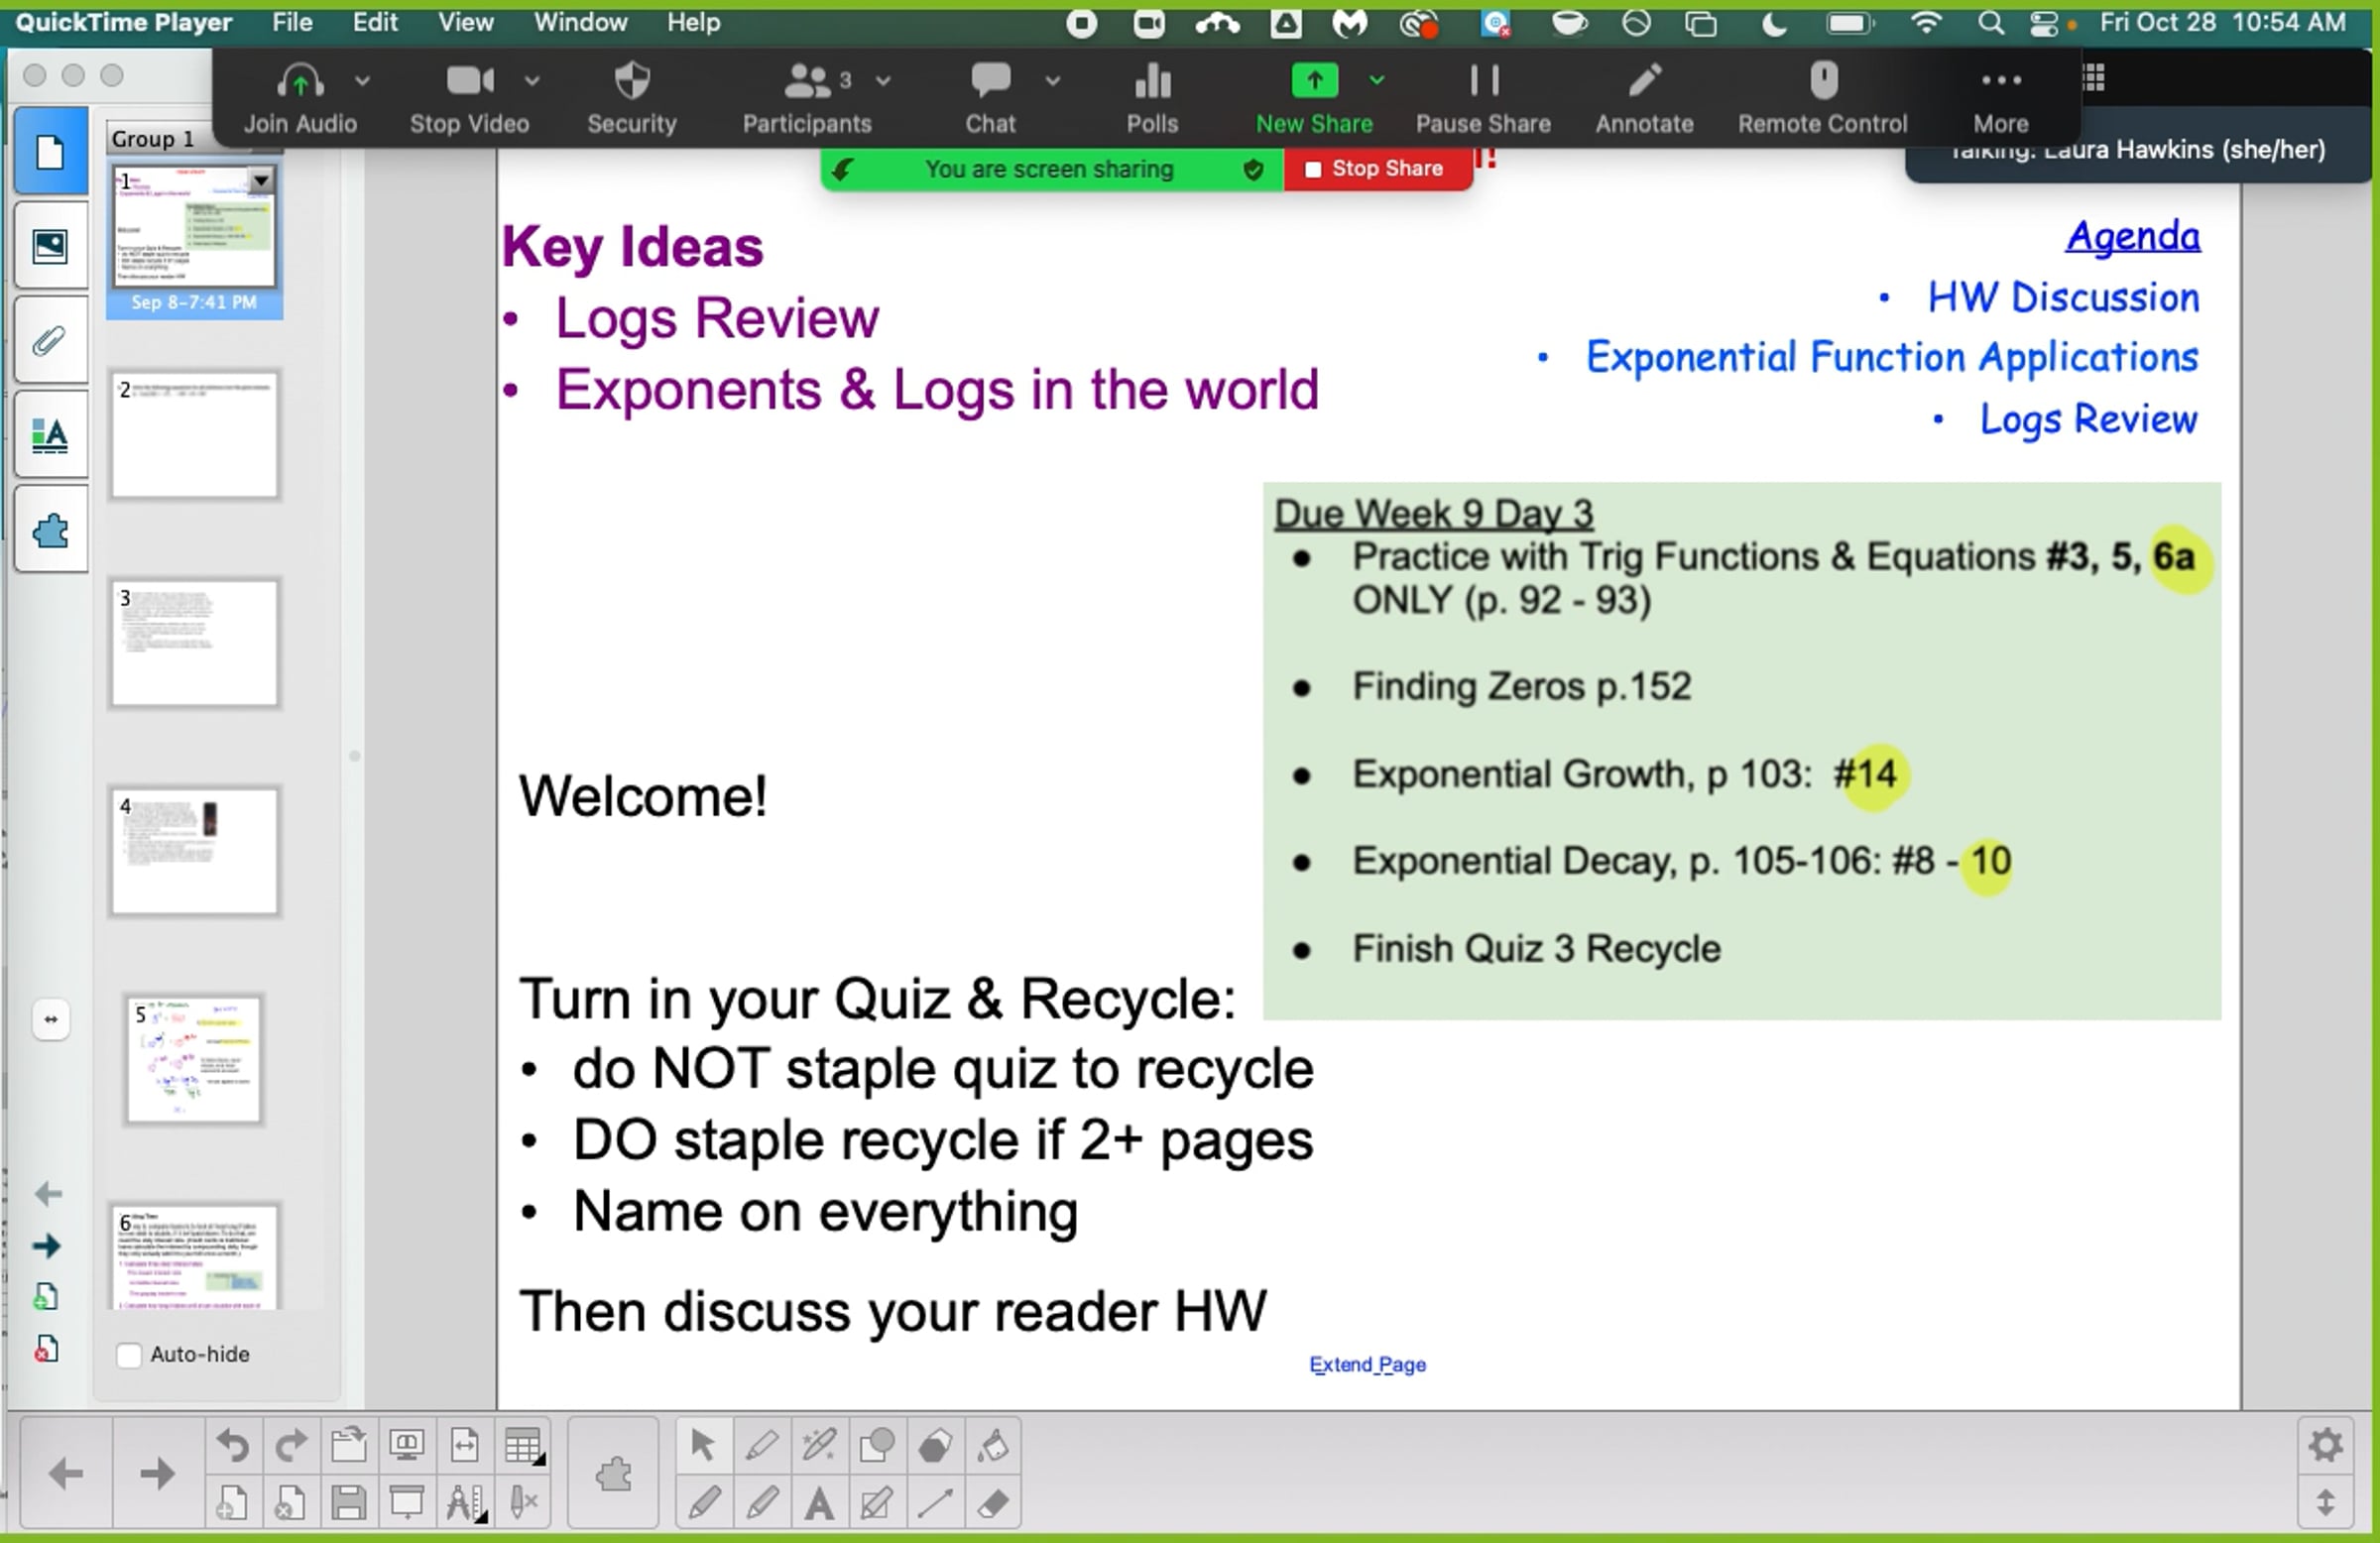
Task: Open the Window menu in menu bar
Action: 580,22
